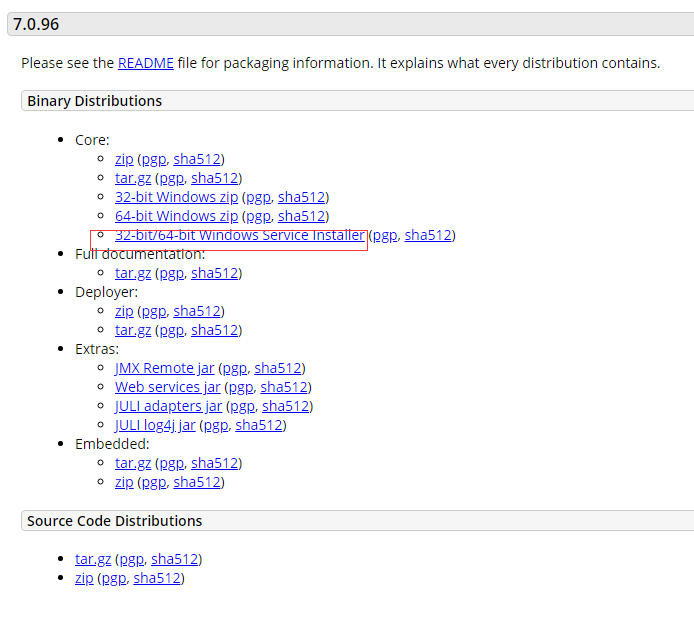The width and height of the screenshot is (694, 621).
Task: Open the Web services jar link
Action: (x=167, y=387)
